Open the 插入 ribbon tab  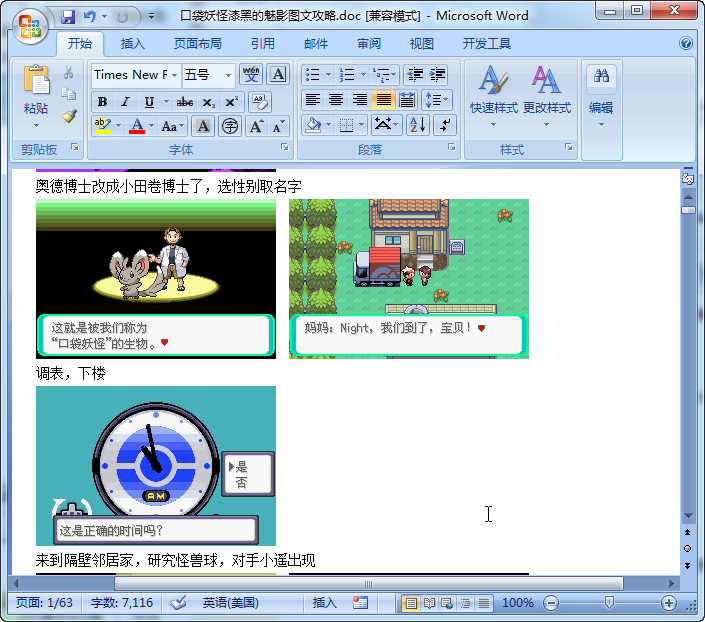pos(133,44)
